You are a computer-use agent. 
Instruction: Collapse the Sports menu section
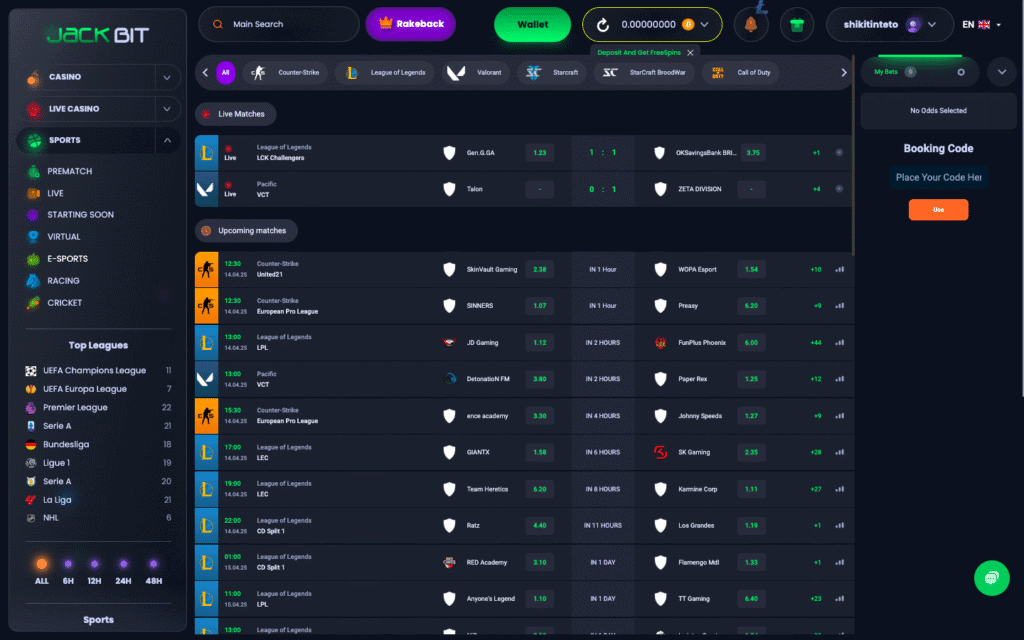(x=167, y=140)
